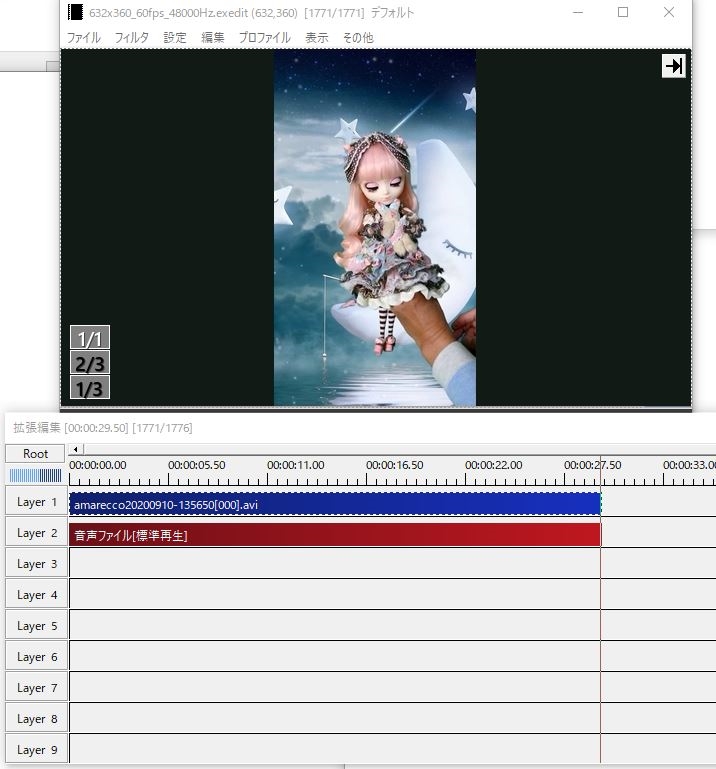Click the 00:00:05.50 mark on the time ruler

197,465
